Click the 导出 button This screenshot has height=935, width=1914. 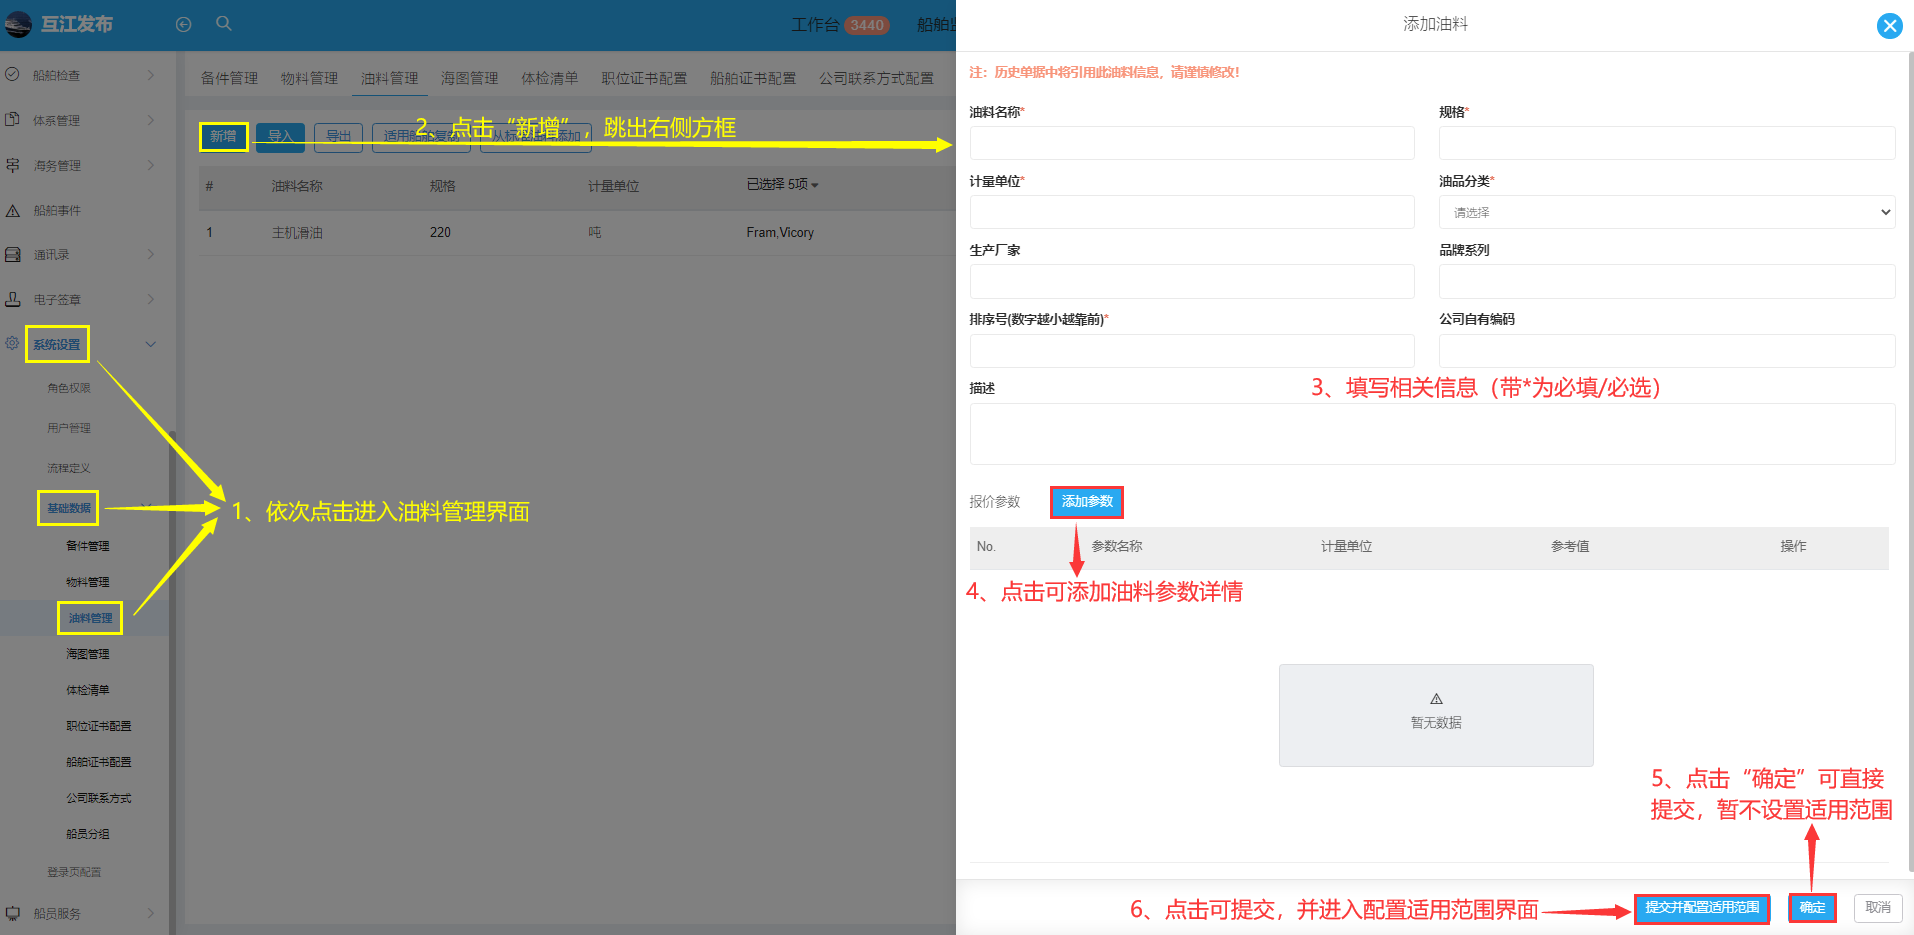(x=338, y=137)
